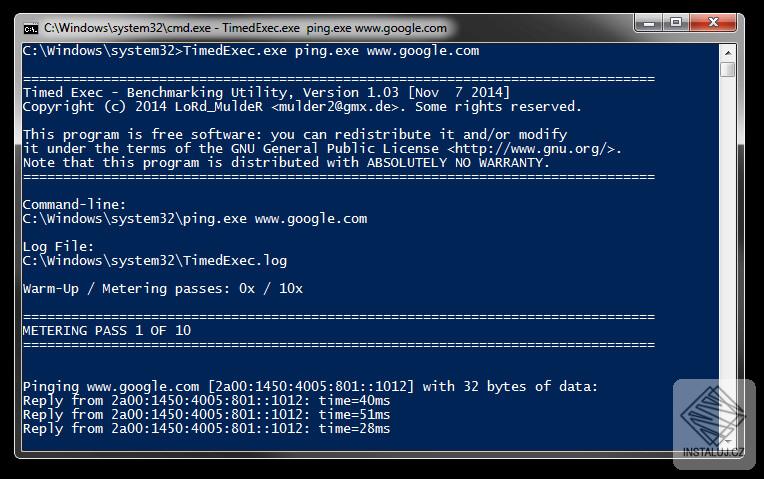Click the scrollbar up arrow
Viewport: 764px width, 479px height.
pyautogui.click(x=727, y=51)
